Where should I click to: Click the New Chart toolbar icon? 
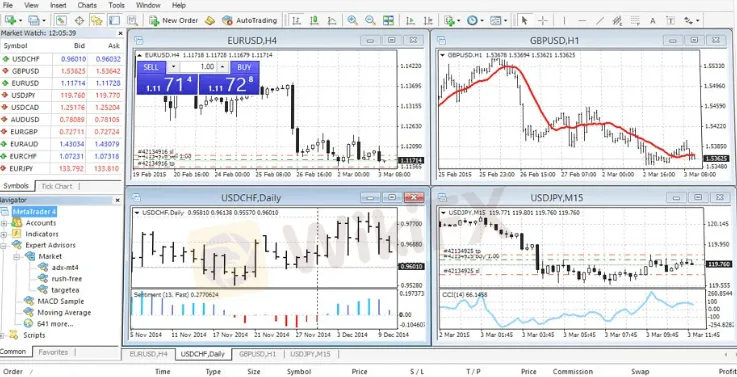point(10,20)
